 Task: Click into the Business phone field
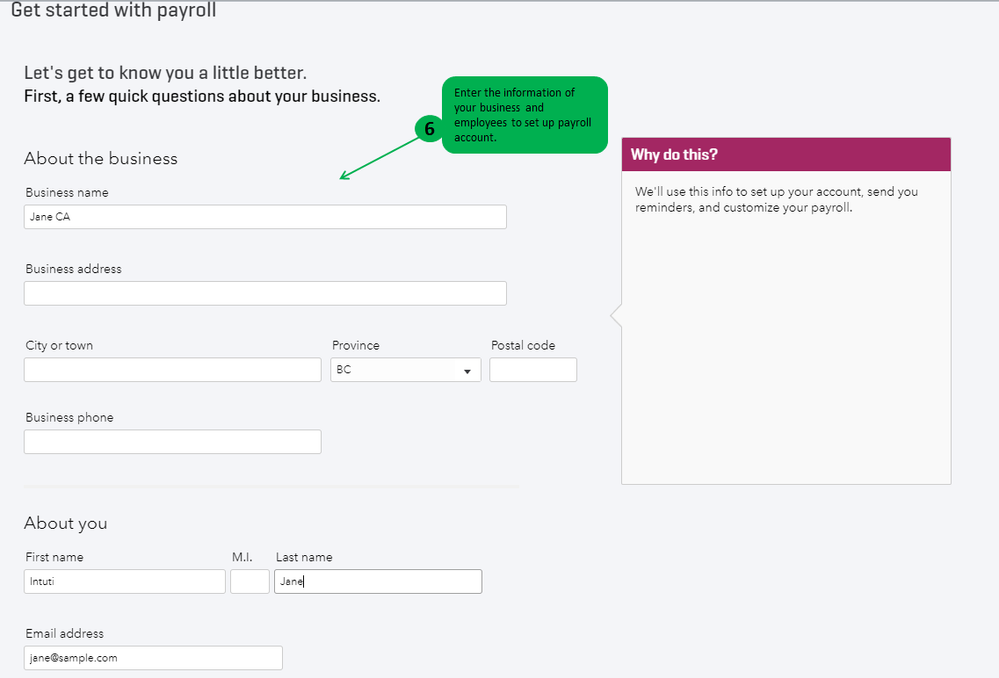tap(172, 442)
